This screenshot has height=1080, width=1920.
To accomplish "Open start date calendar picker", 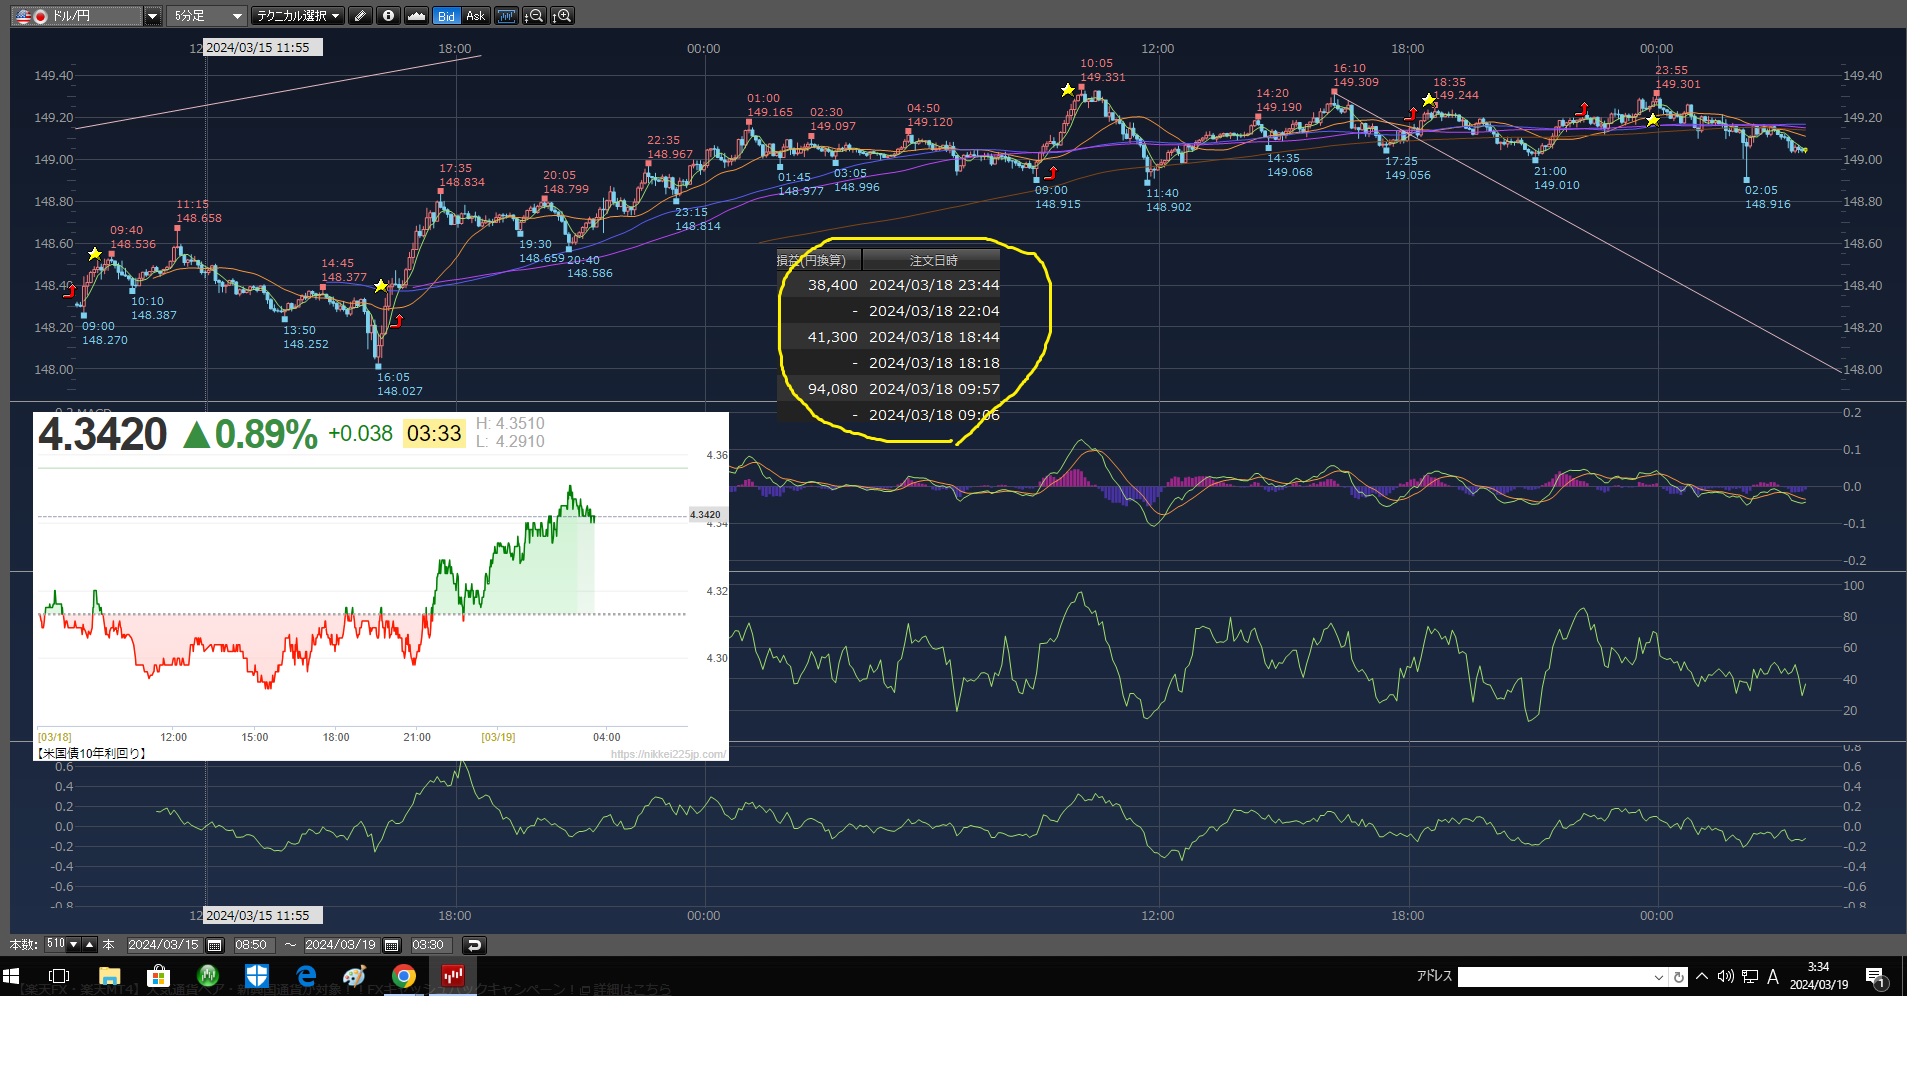I will pos(214,945).
